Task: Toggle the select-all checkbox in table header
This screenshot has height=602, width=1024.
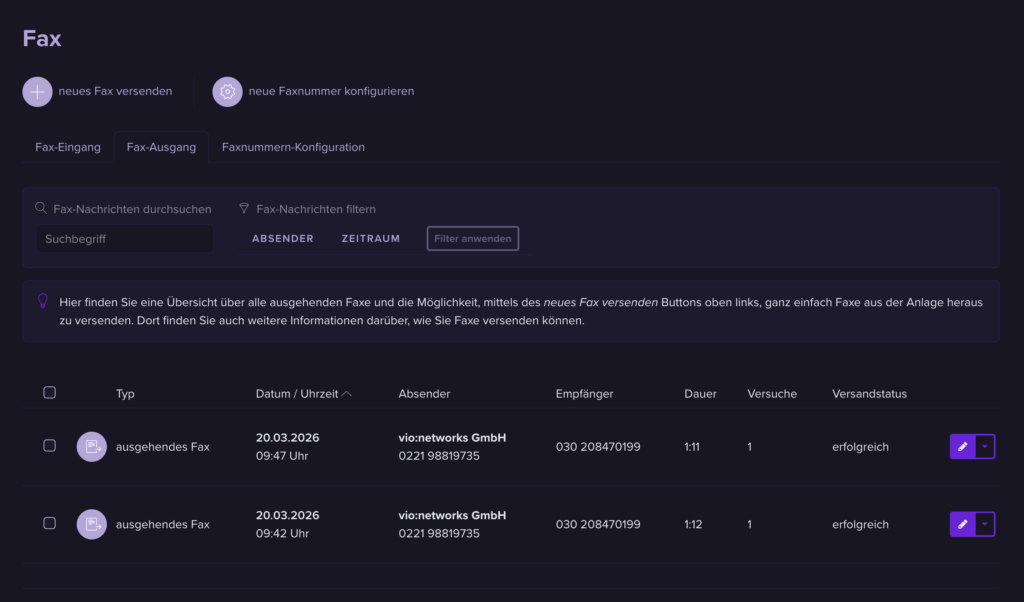Action: click(50, 393)
